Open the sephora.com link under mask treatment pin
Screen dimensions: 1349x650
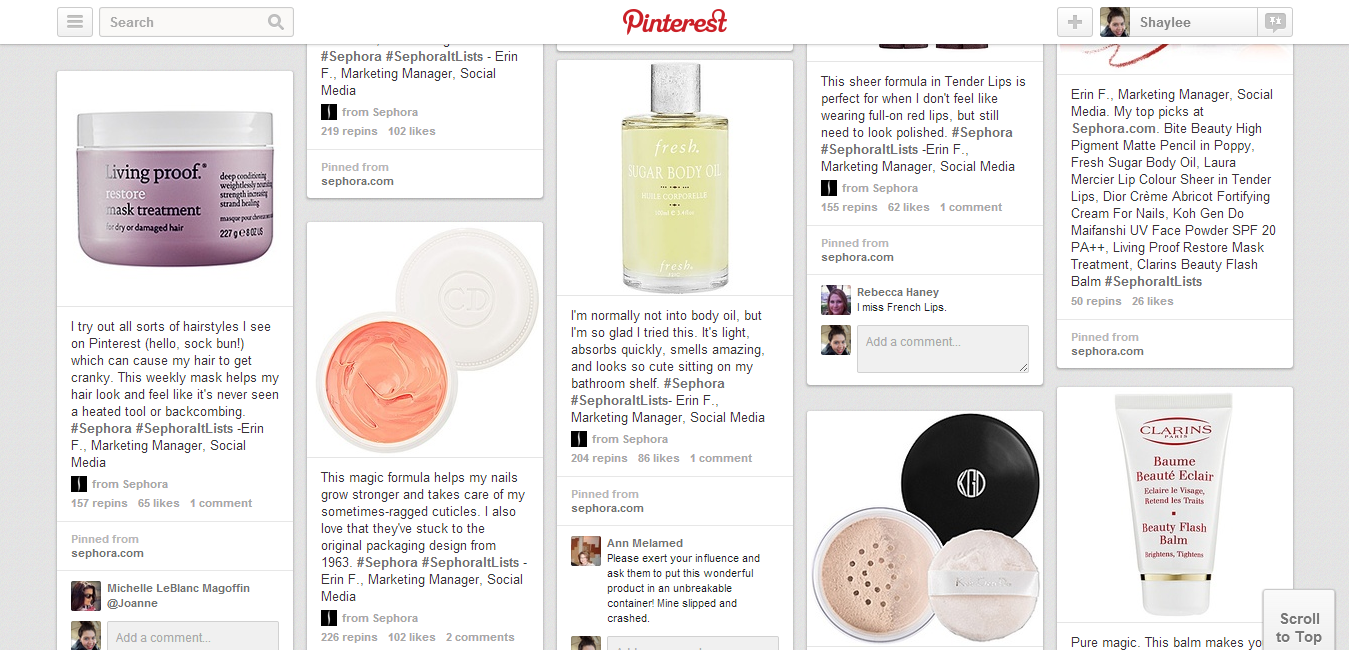108,553
